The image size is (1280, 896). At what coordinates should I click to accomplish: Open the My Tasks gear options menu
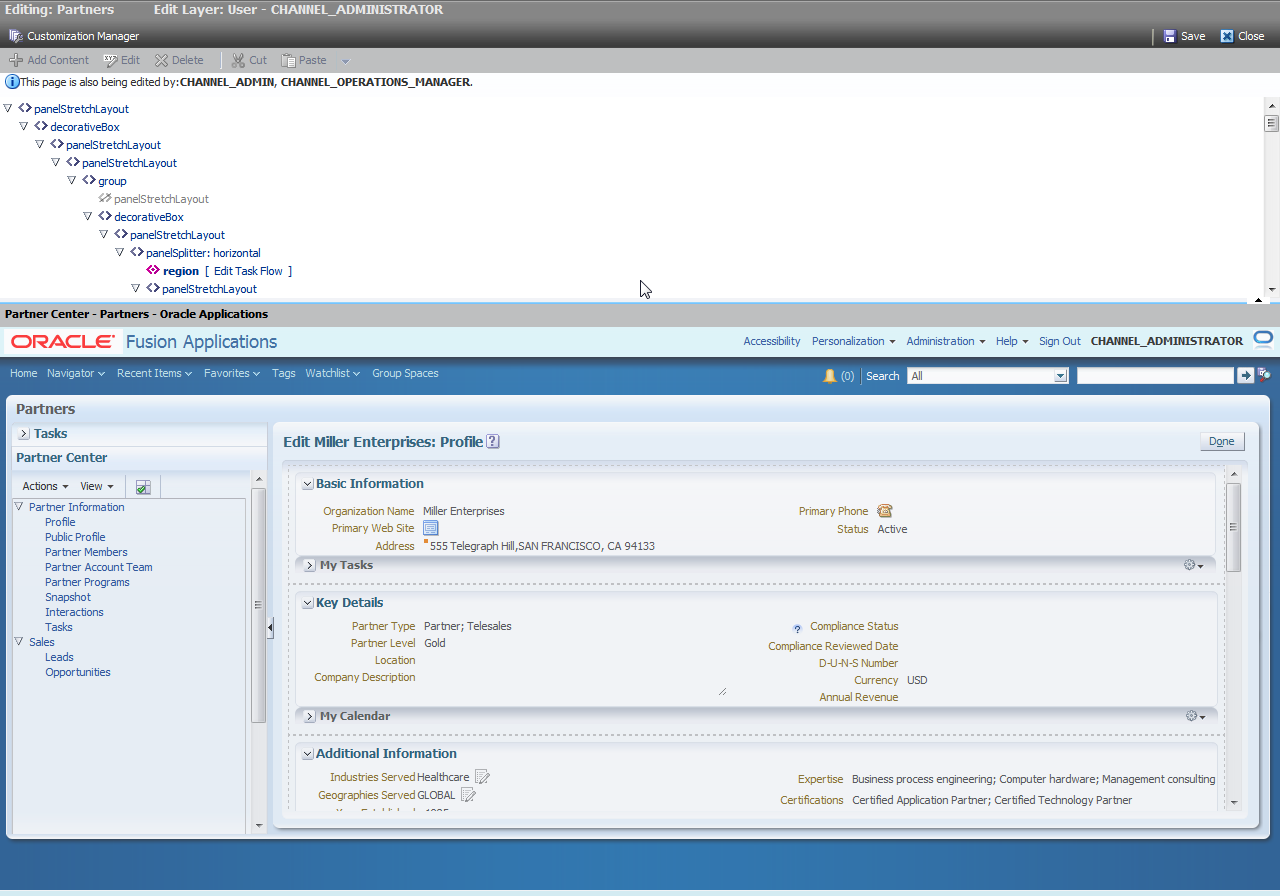tap(1193, 565)
